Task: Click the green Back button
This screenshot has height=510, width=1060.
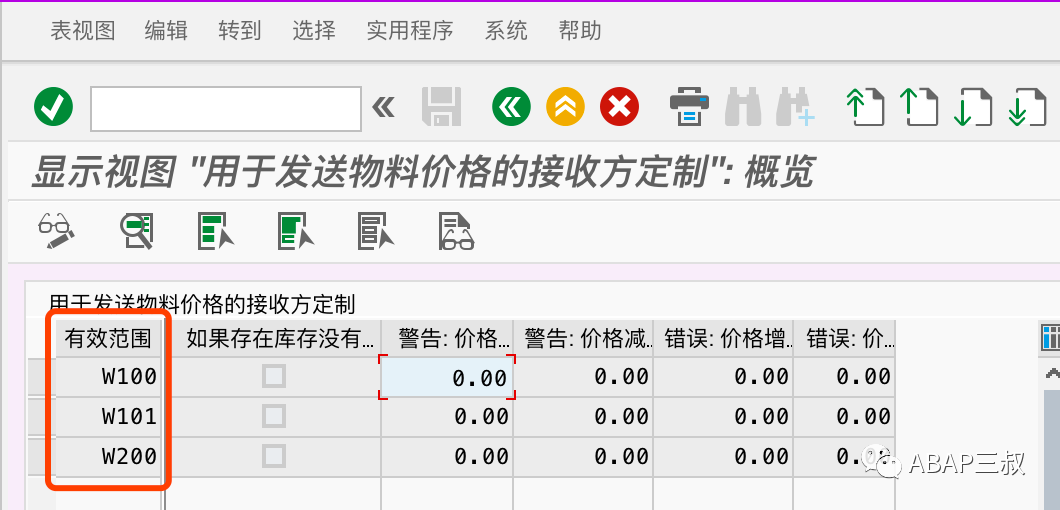Action: (511, 107)
